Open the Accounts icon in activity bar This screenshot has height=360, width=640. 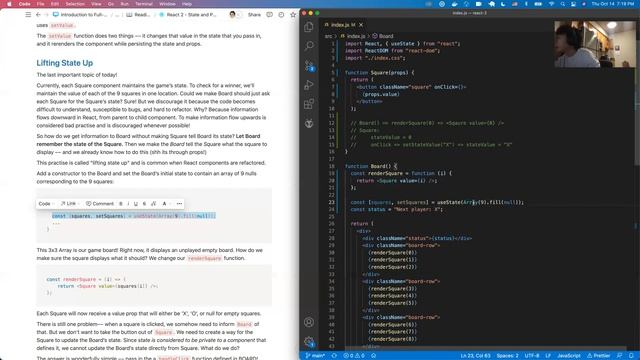[309, 322]
